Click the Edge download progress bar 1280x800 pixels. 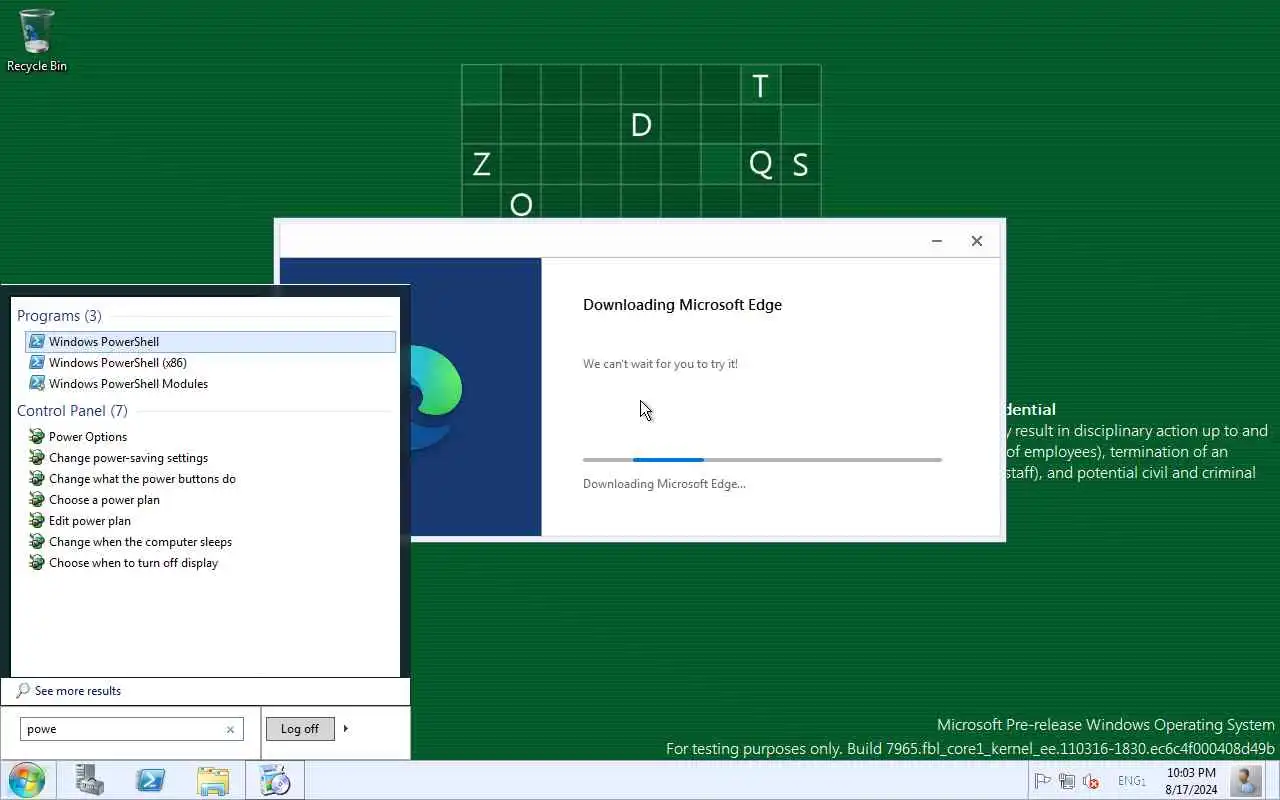(762, 460)
